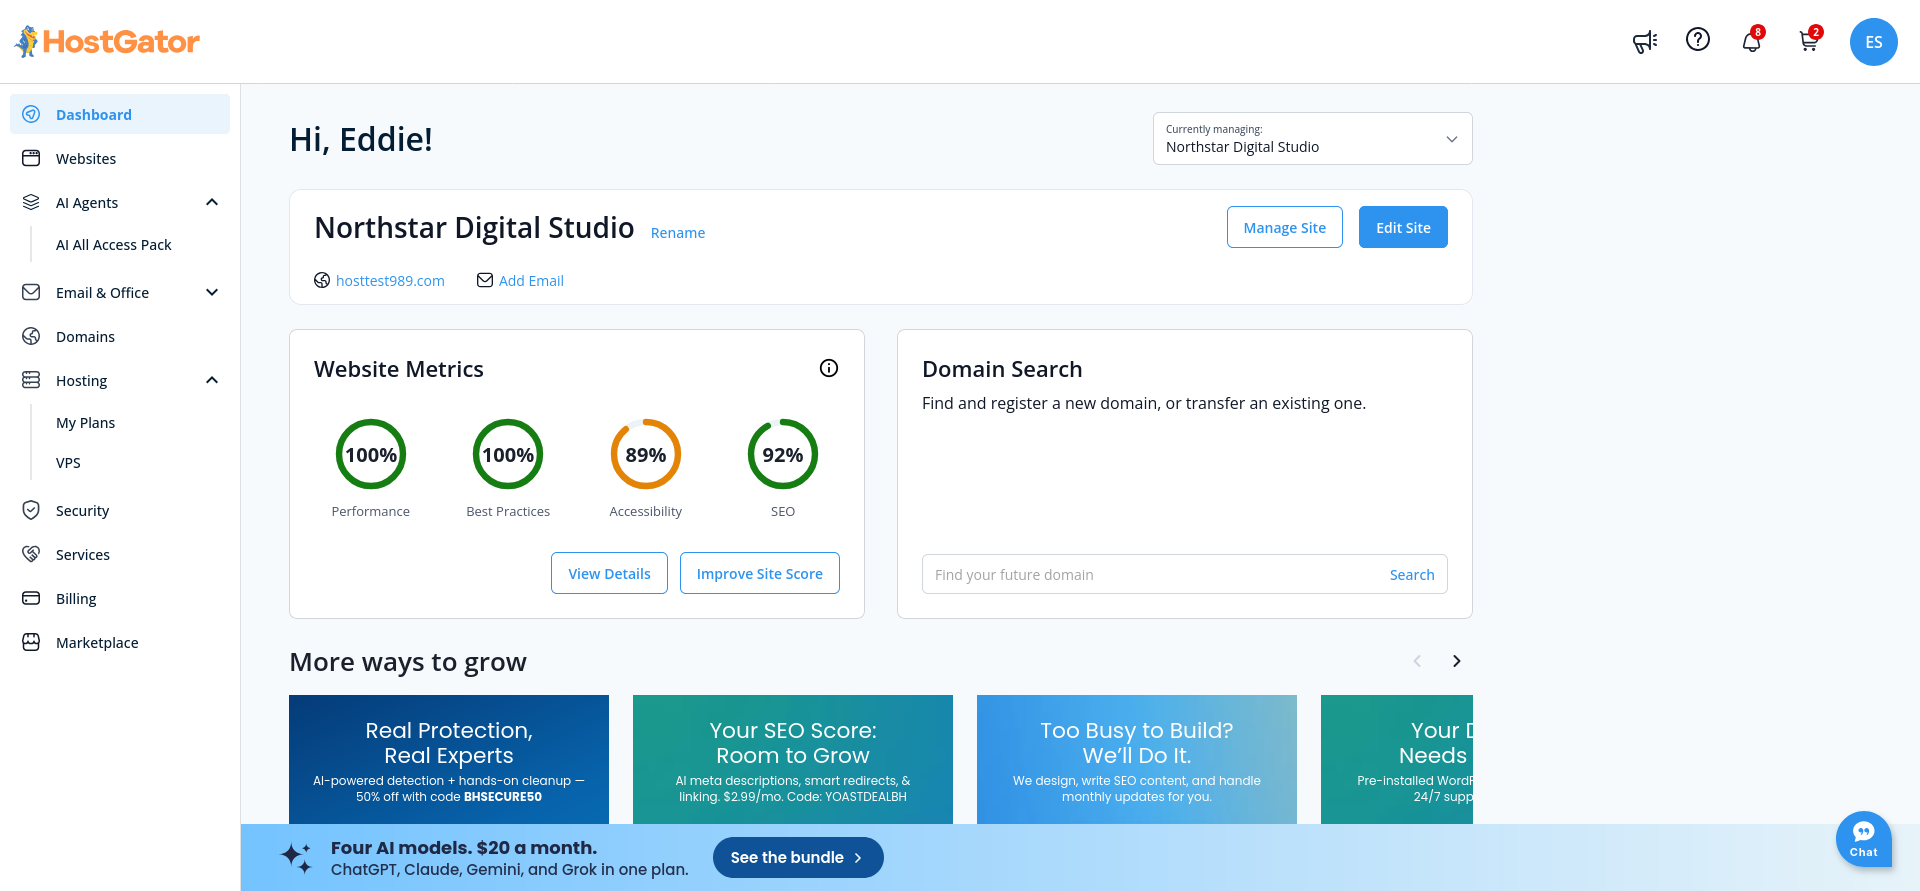Open the help question mark icon

(1698, 39)
